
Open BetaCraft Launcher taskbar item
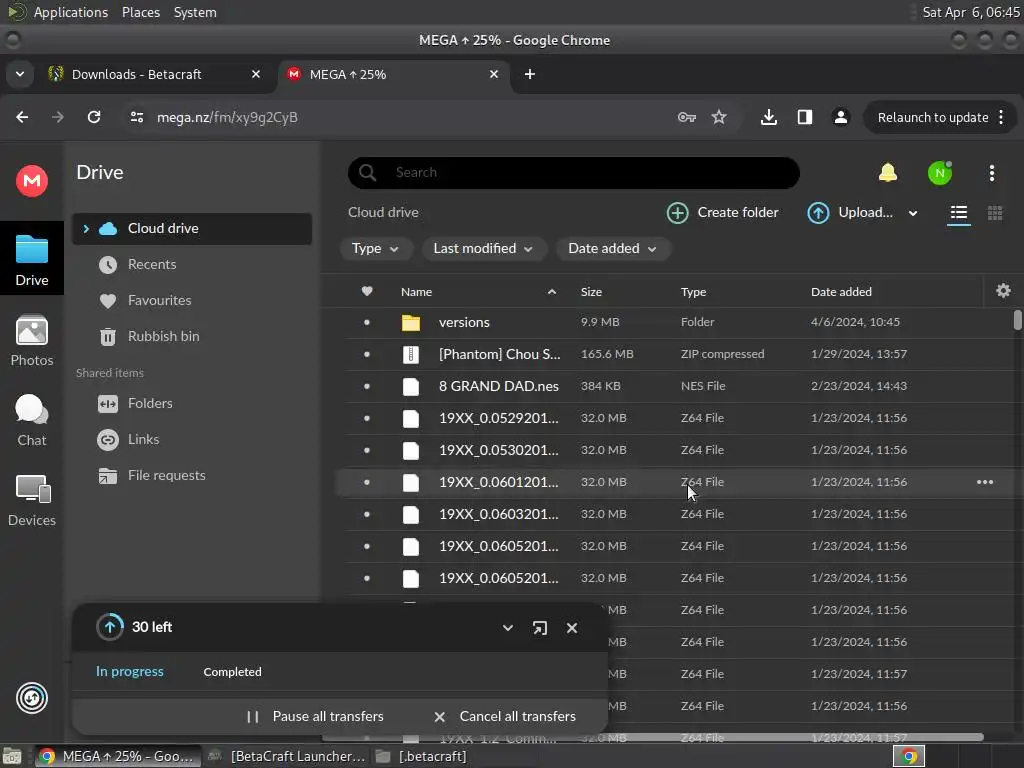pos(286,756)
